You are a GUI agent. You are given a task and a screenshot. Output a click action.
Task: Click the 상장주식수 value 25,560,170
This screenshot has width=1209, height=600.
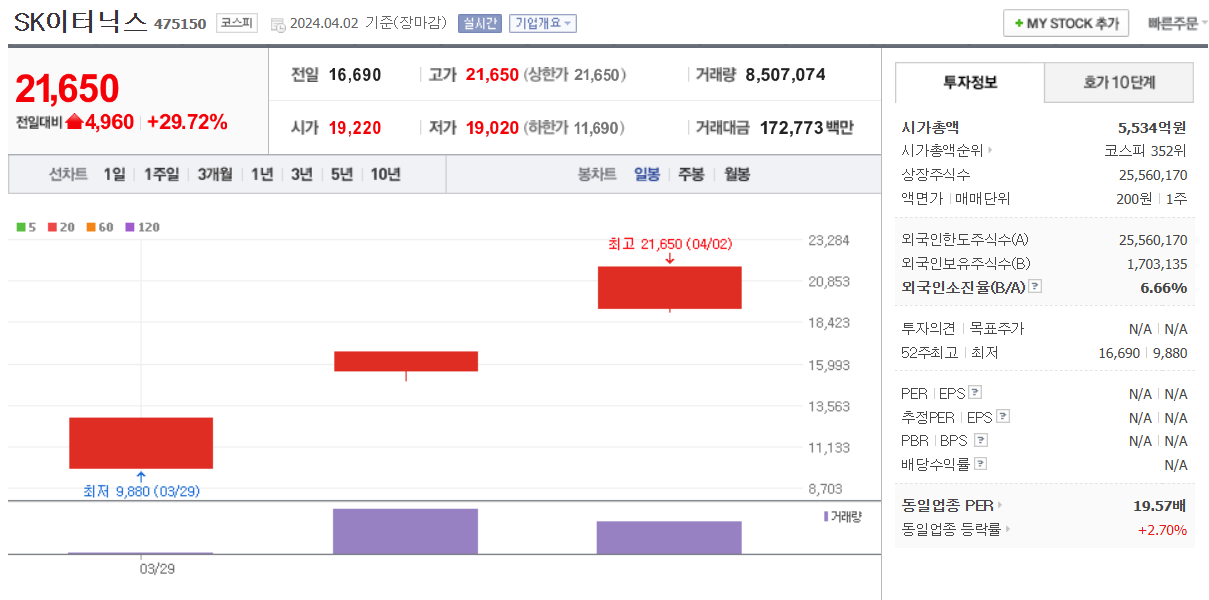(1153, 174)
